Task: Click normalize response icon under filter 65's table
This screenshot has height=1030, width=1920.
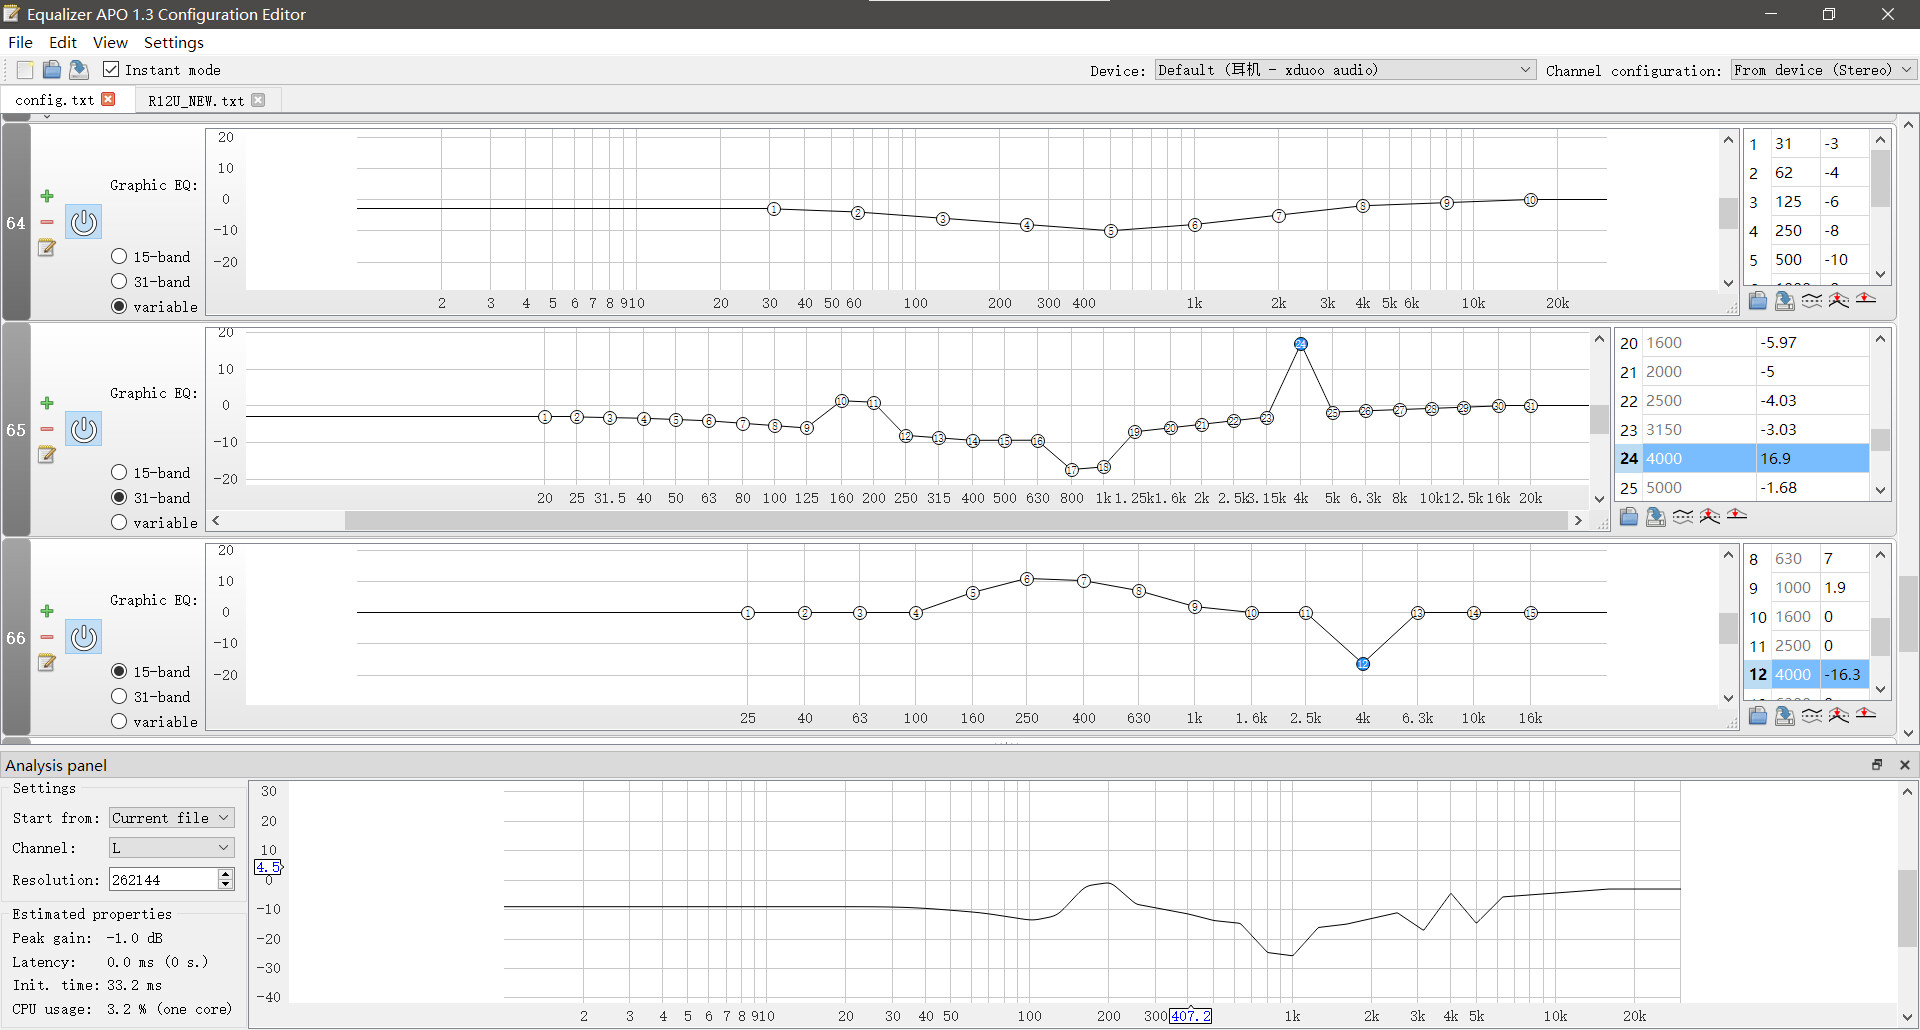Action: pyautogui.click(x=1710, y=516)
